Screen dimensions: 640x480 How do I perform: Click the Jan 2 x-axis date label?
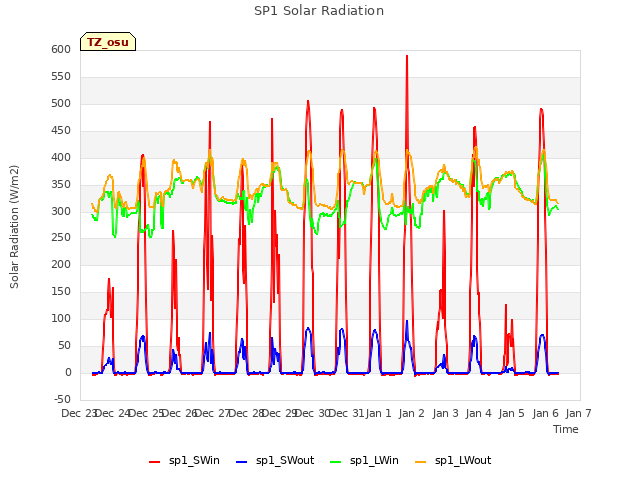click(412, 413)
